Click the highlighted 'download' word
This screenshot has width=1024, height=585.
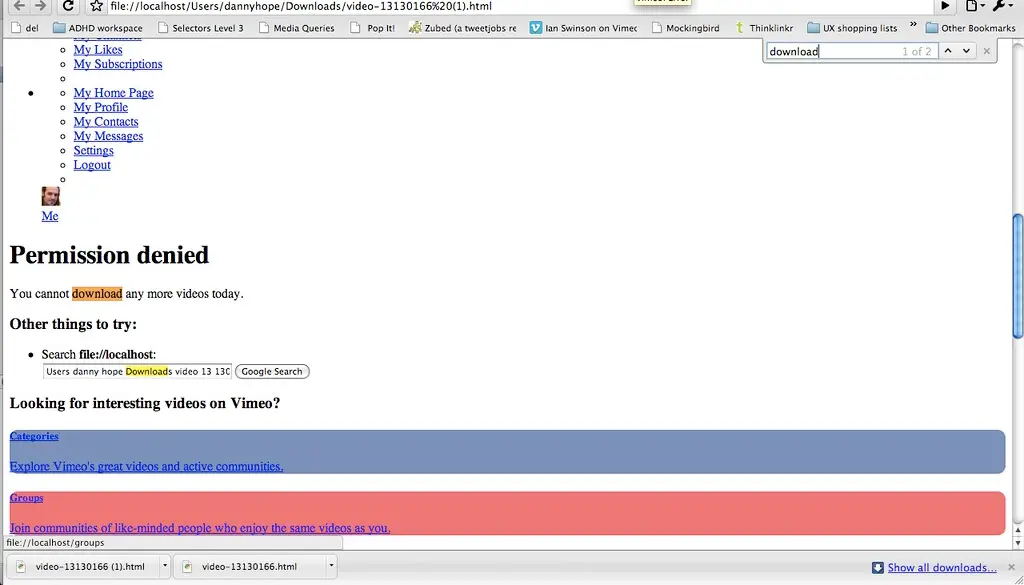coord(97,294)
